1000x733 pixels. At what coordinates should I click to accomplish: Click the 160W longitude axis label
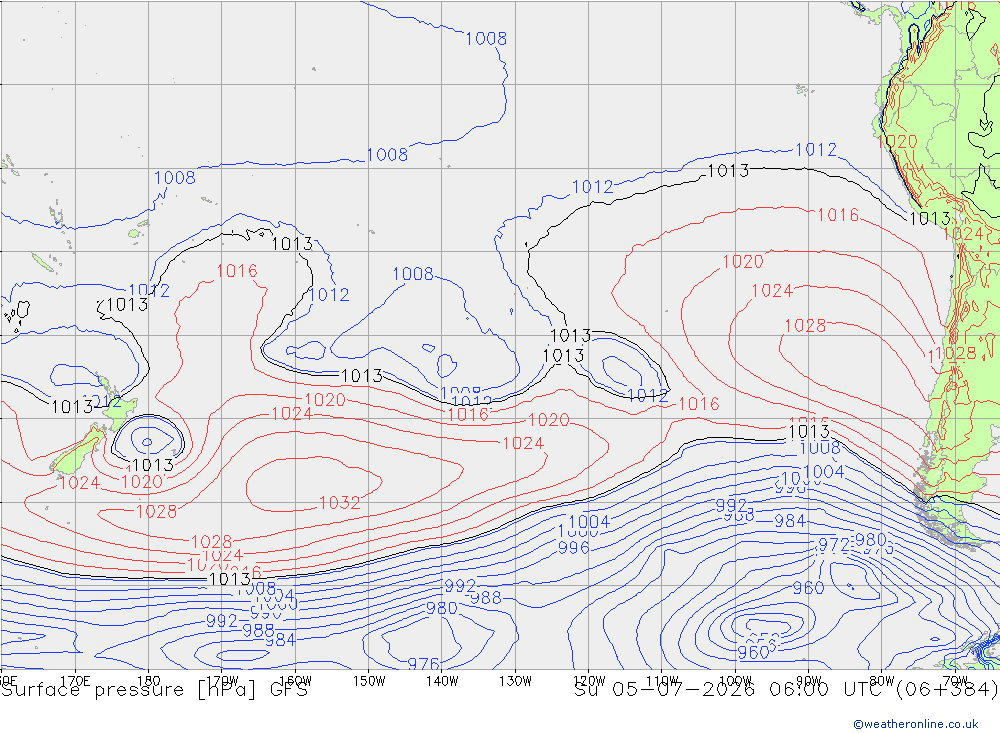(295, 680)
